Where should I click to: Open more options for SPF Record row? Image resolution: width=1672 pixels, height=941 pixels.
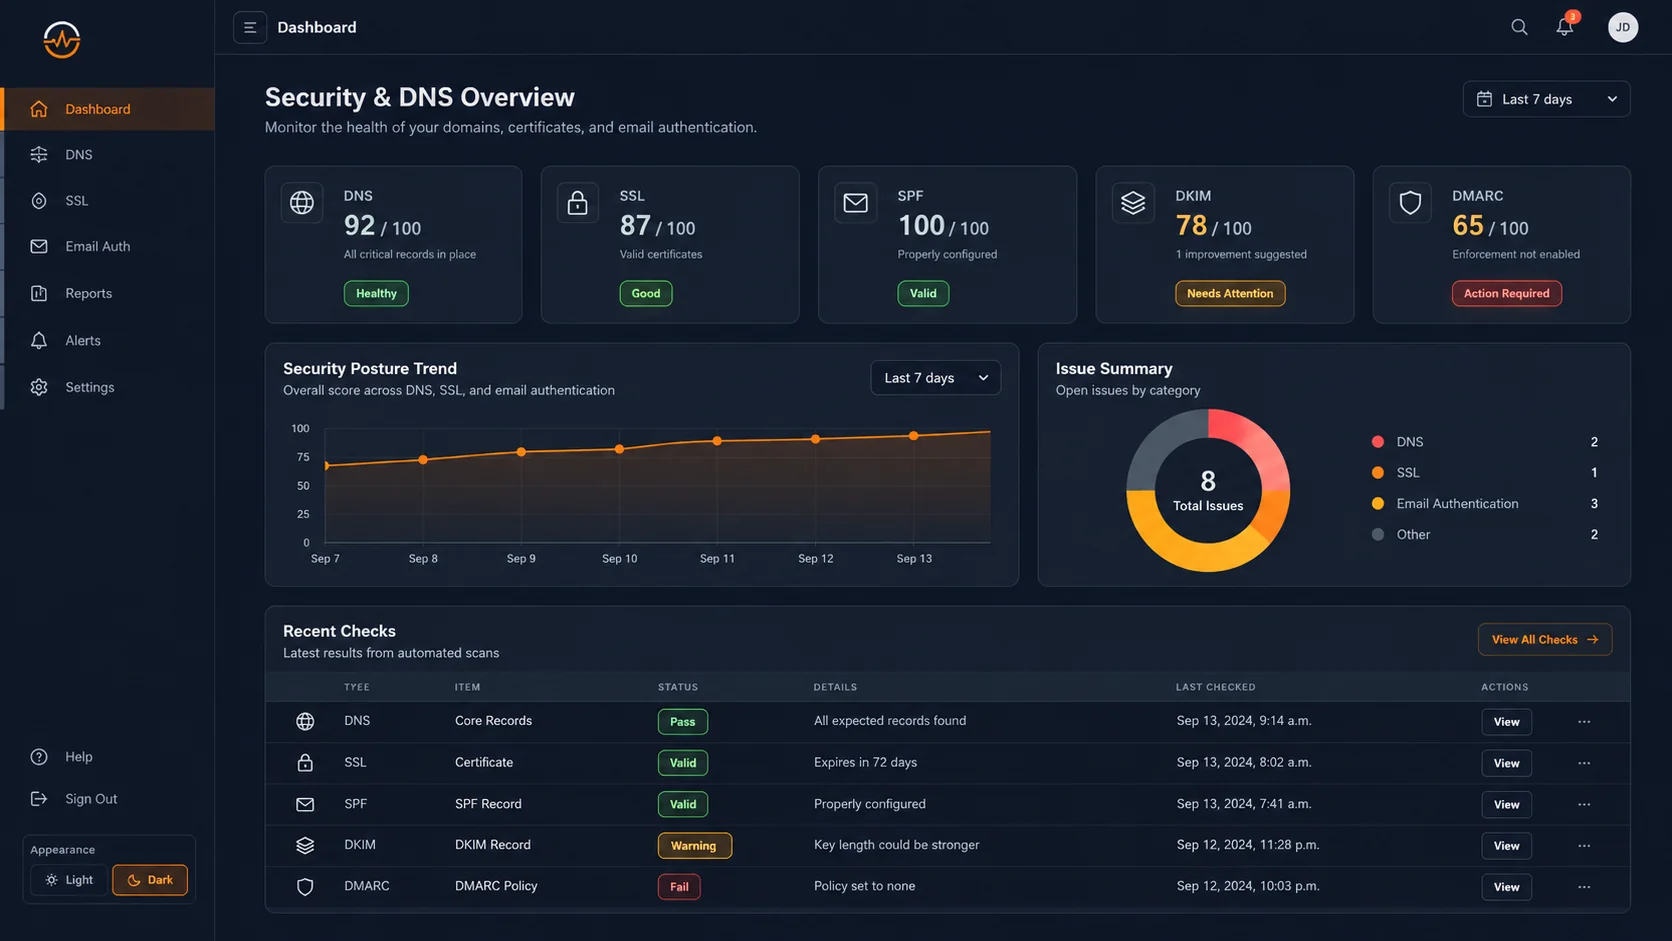[1584, 804]
